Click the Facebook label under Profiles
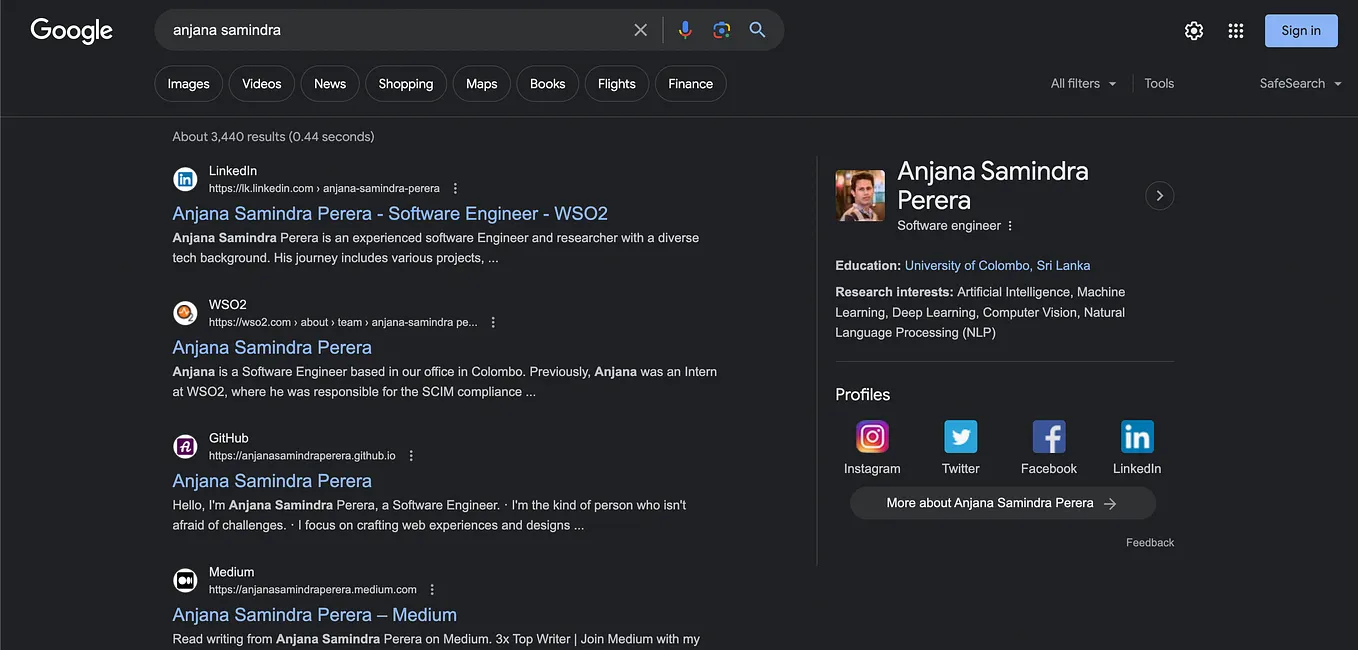1358x650 pixels. pos(1049,469)
